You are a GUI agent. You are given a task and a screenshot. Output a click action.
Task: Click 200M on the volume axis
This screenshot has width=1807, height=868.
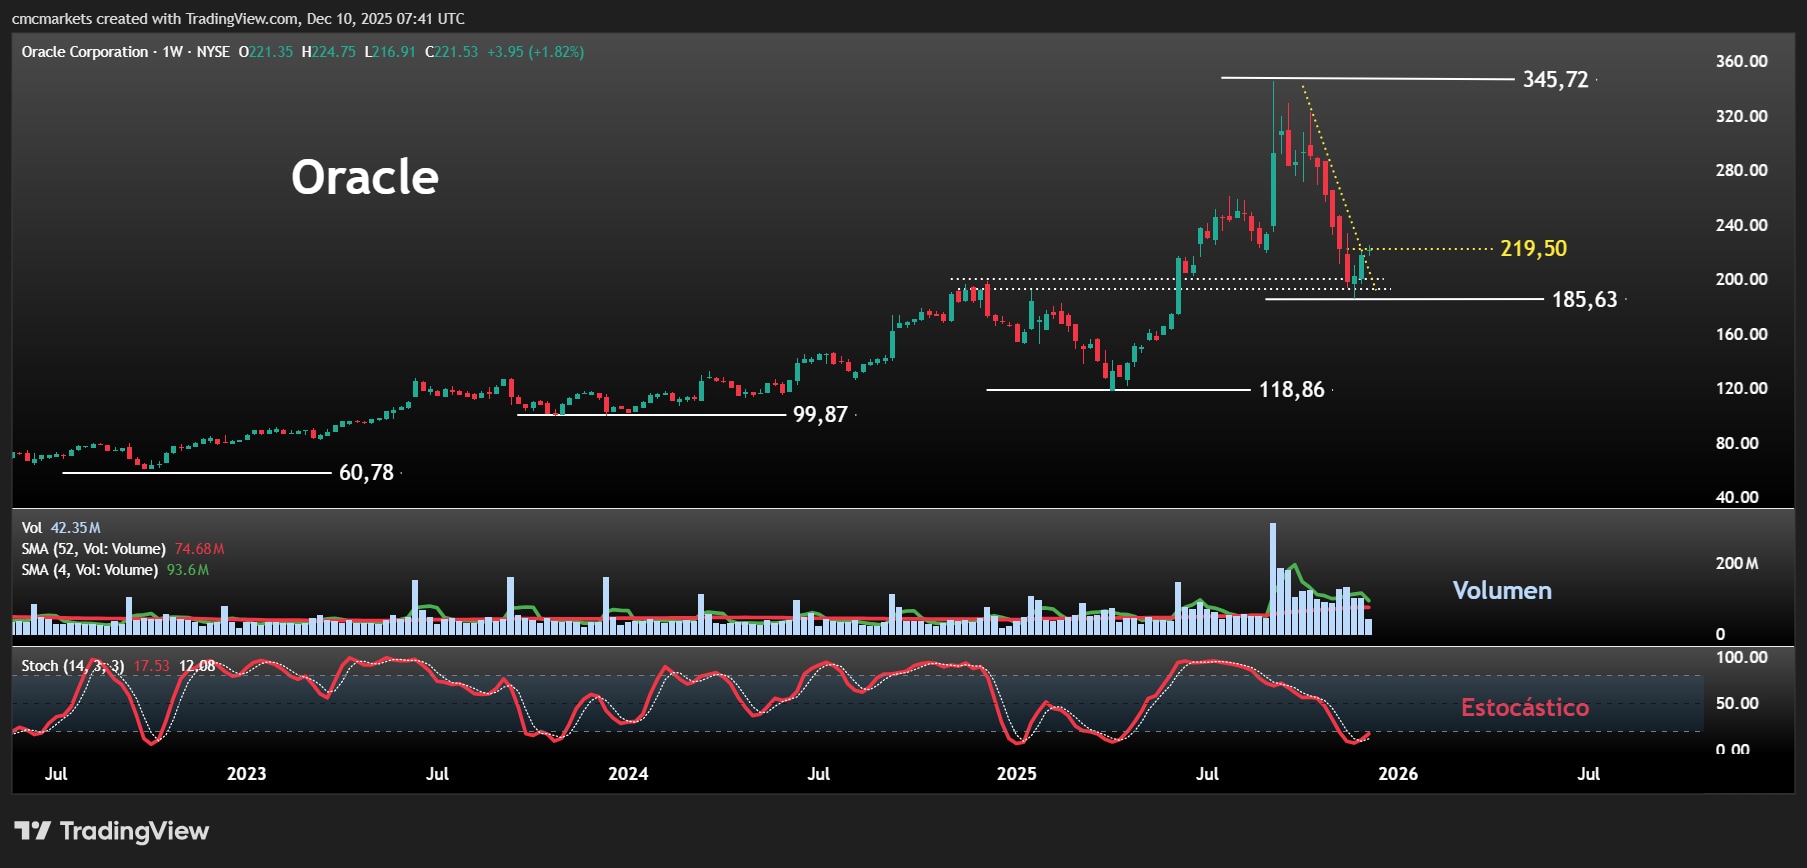coord(1737,564)
